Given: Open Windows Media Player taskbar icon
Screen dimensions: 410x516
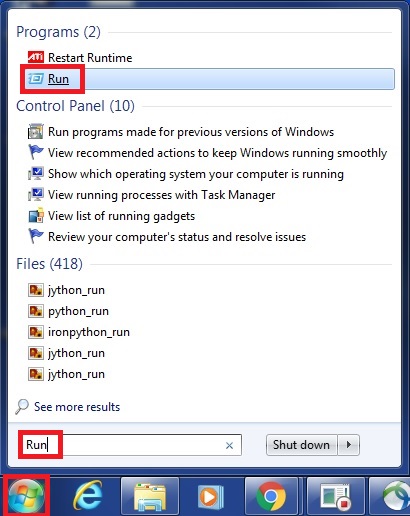Looking at the screenshot, I should pos(210,497).
